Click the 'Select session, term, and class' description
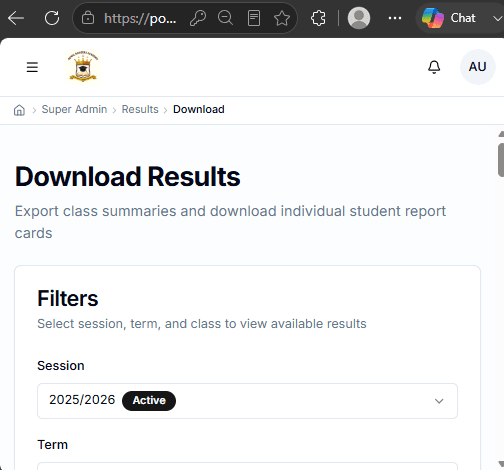504x470 pixels. (202, 324)
